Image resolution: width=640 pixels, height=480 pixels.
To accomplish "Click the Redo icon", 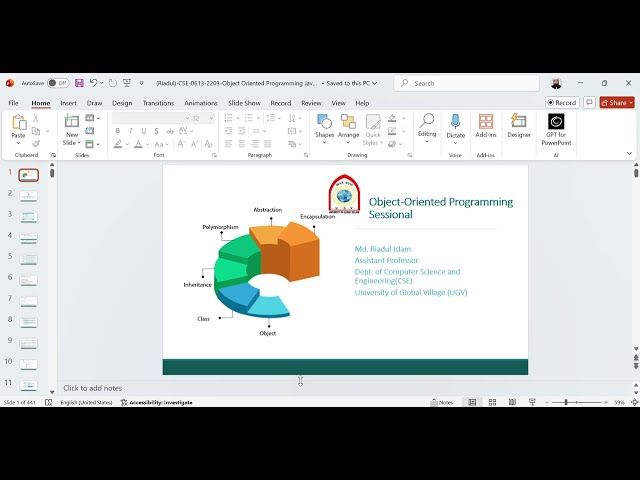I will pyautogui.click(x=113, y=83).
